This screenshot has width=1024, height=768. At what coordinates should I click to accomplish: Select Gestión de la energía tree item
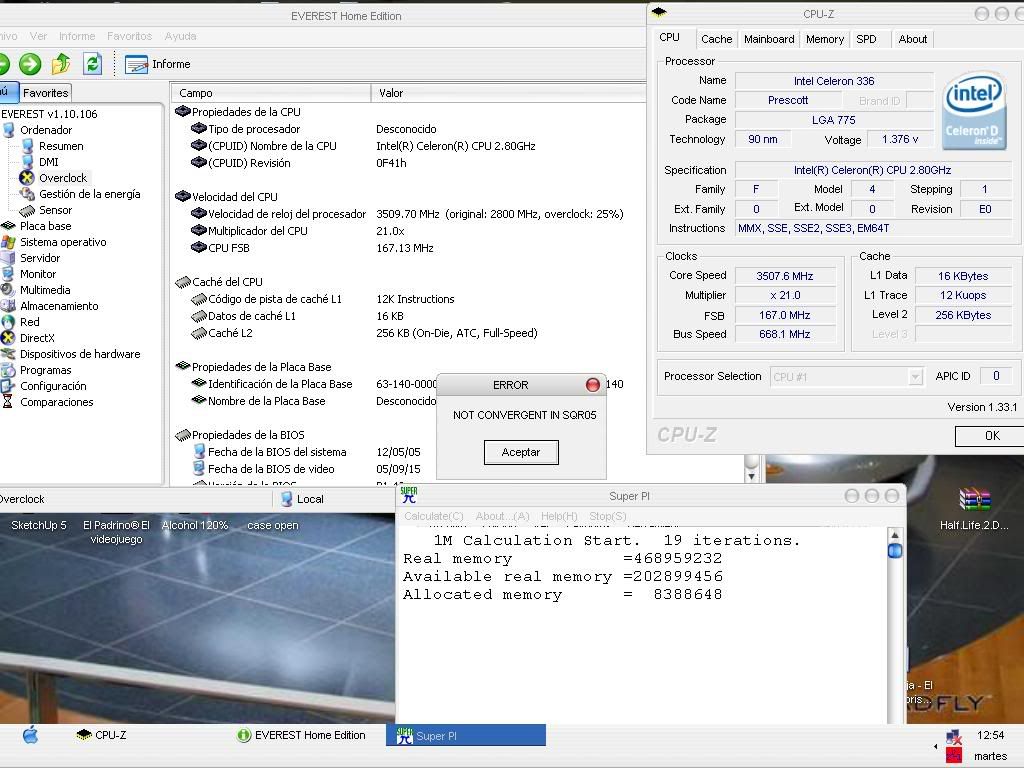[x=89, y=194]
